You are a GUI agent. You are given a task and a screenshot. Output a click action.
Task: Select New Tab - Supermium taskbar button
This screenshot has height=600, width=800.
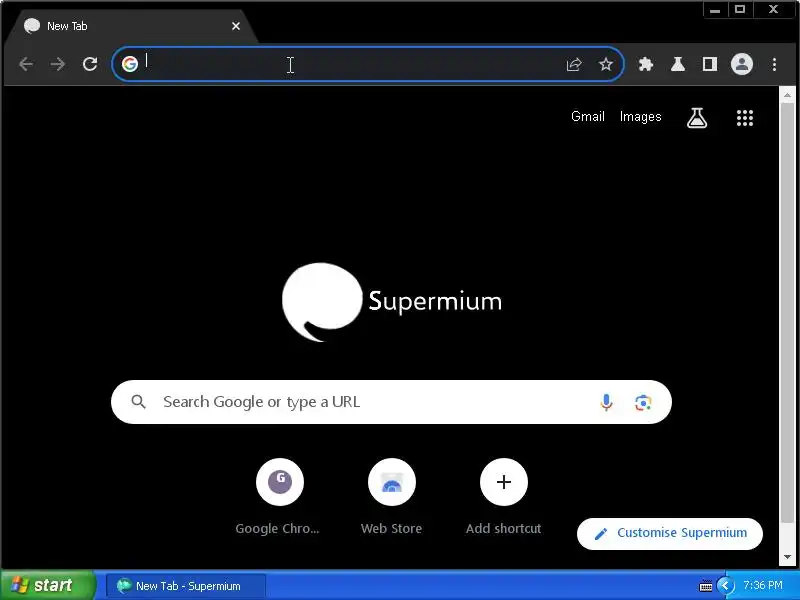click(186, 586)
